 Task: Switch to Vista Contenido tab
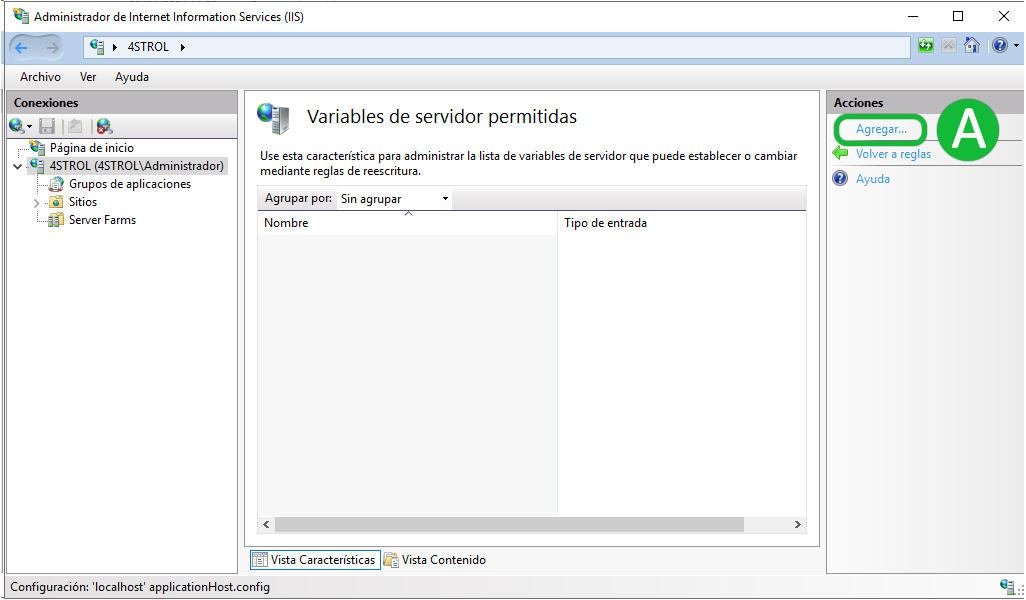(436, 559)
